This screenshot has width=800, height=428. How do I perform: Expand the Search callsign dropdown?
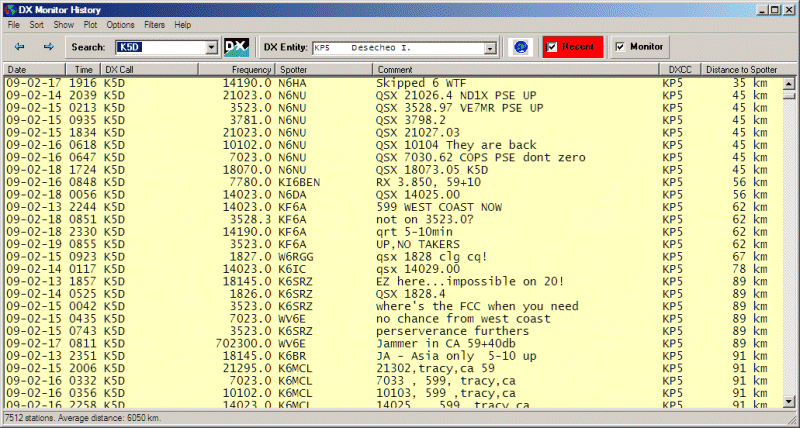pyautogui.click(x=211, y=47)
